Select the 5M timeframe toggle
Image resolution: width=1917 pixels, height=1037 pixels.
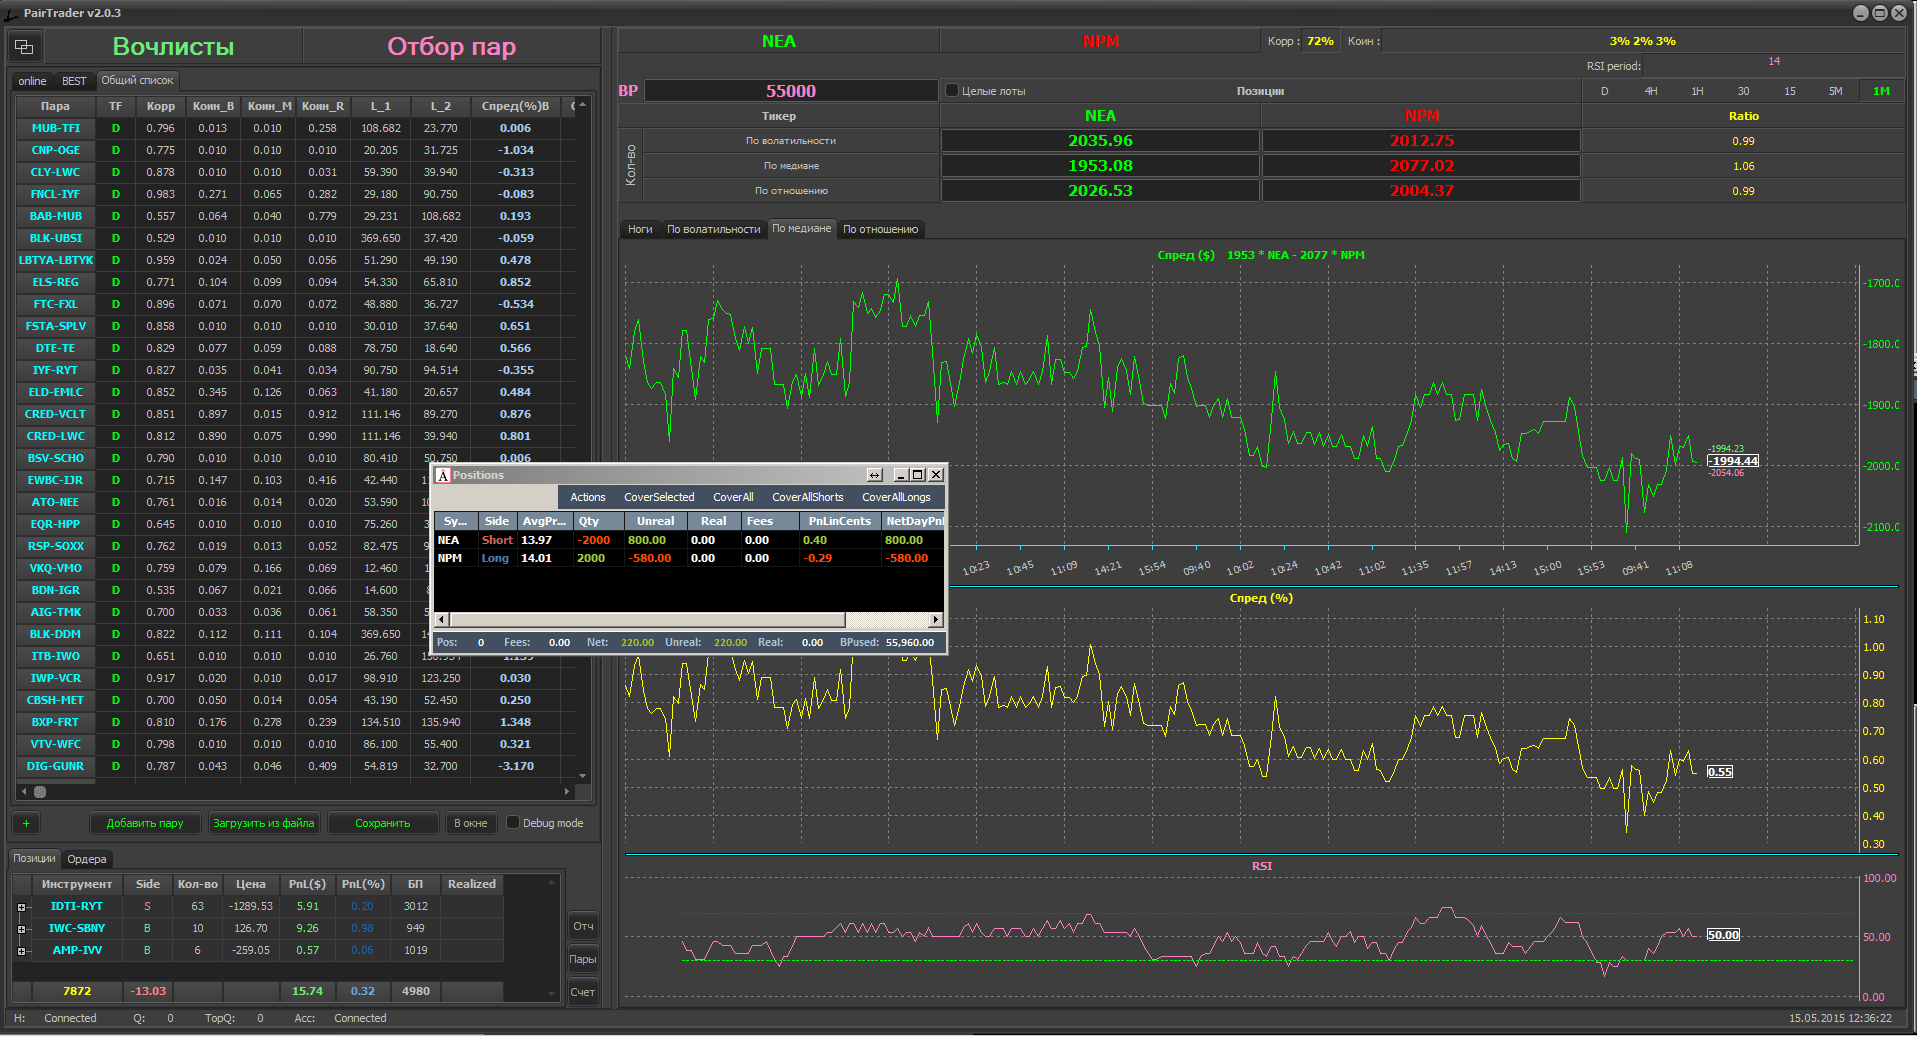(x=1835, y=91)
